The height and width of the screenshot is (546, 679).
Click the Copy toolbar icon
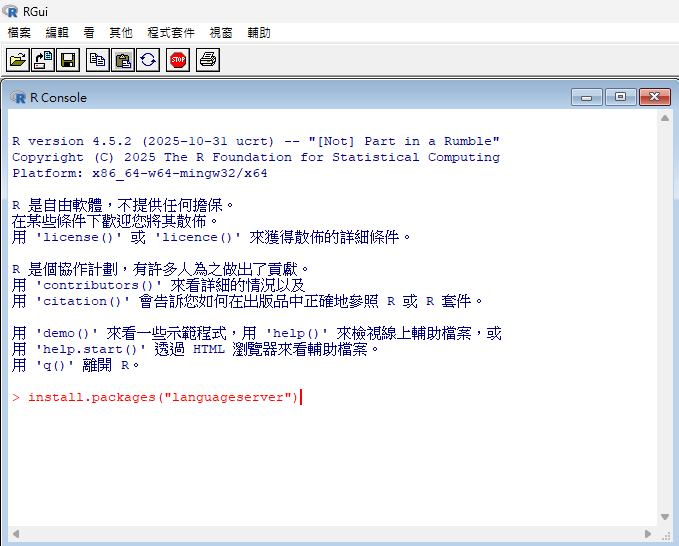click(97, 60)
